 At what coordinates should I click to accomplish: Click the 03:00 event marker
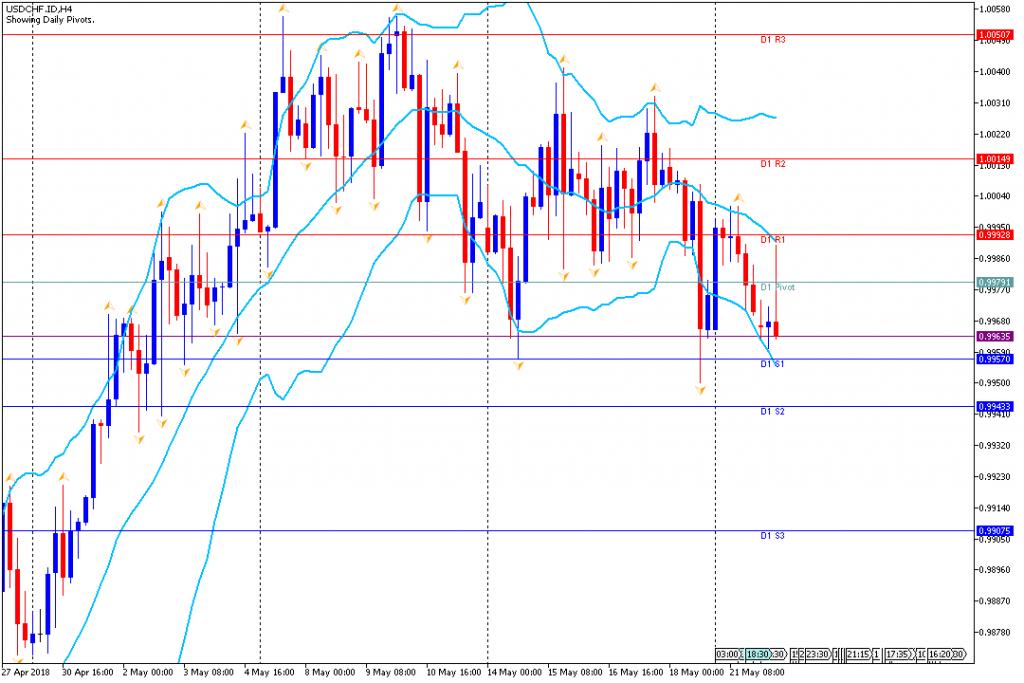click(x=728, y=654)
